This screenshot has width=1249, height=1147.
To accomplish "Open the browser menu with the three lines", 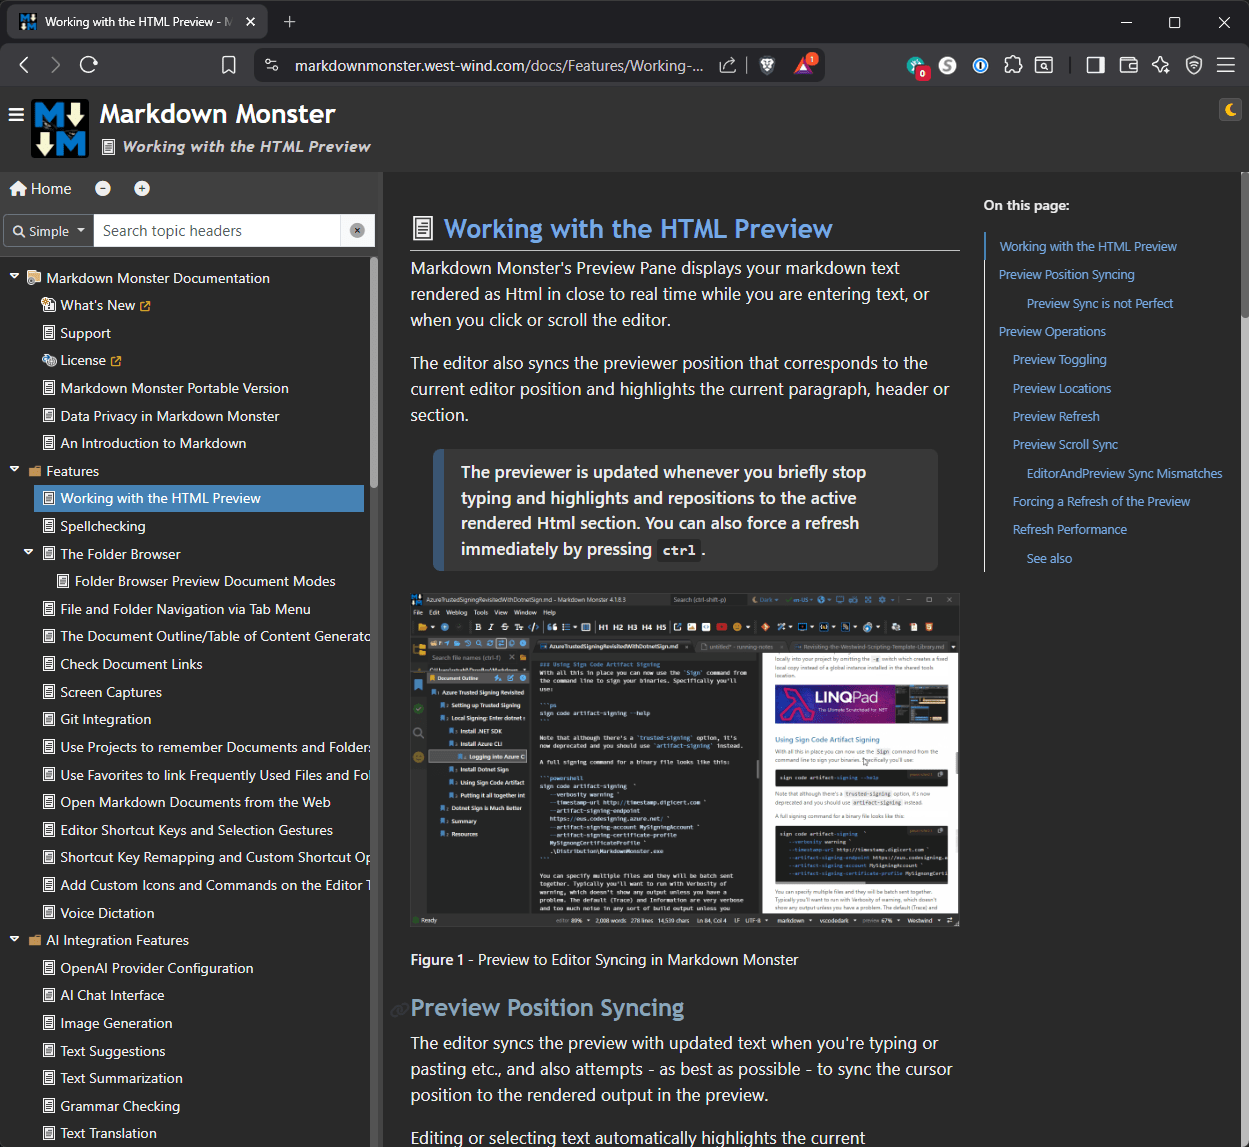I will pyautogui.click(x=1226, y=64).
